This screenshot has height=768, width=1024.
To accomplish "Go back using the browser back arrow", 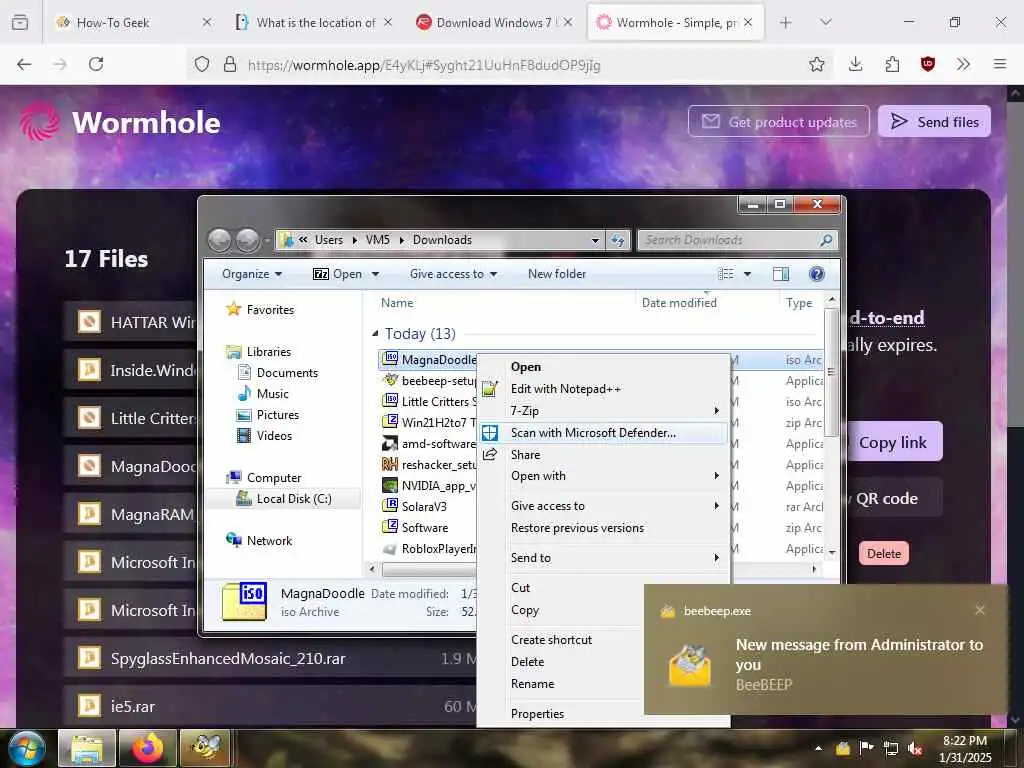I will [24, 64].
